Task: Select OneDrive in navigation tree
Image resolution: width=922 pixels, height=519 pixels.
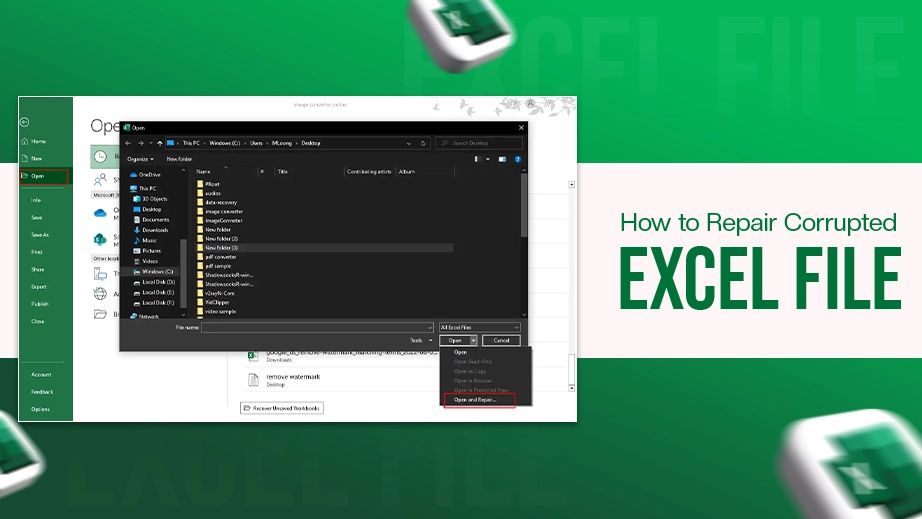Action: pos(145,175)
